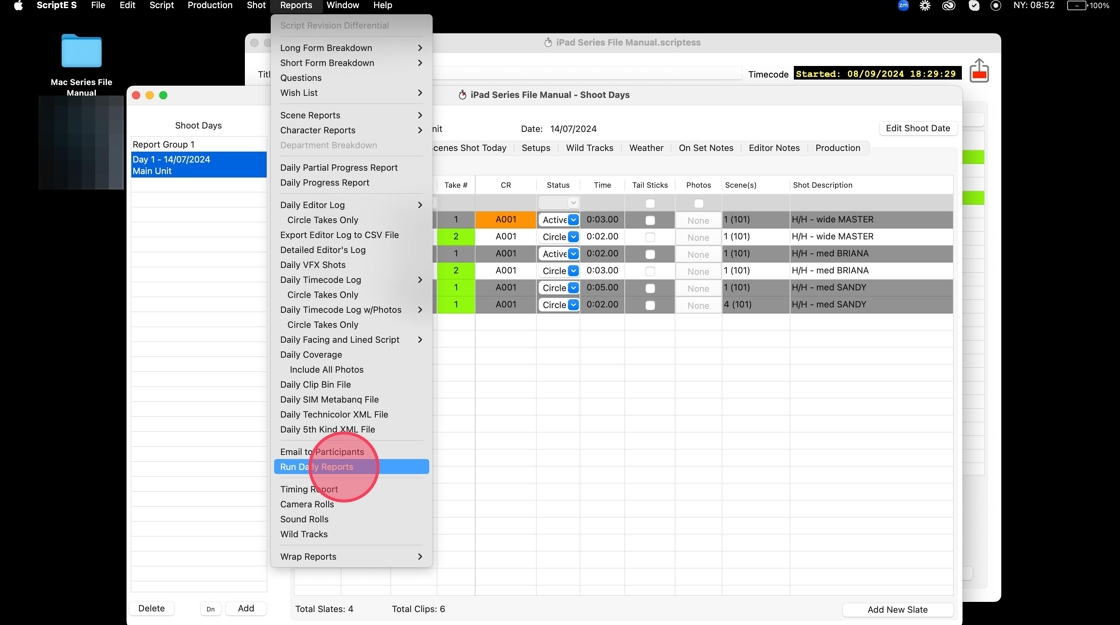Expand Daily Editor Log submenu
This screenshot has width=1120, height=625.
pos(351,205)
